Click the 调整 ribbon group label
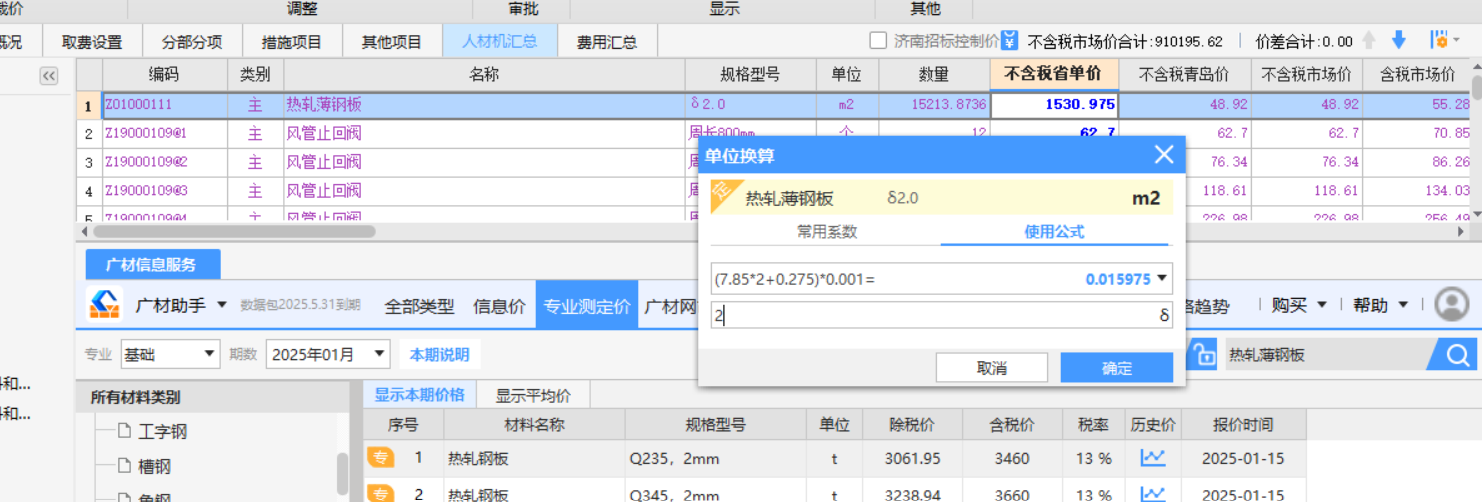The width and height of the screenshot is (1482, 502). 302,9
